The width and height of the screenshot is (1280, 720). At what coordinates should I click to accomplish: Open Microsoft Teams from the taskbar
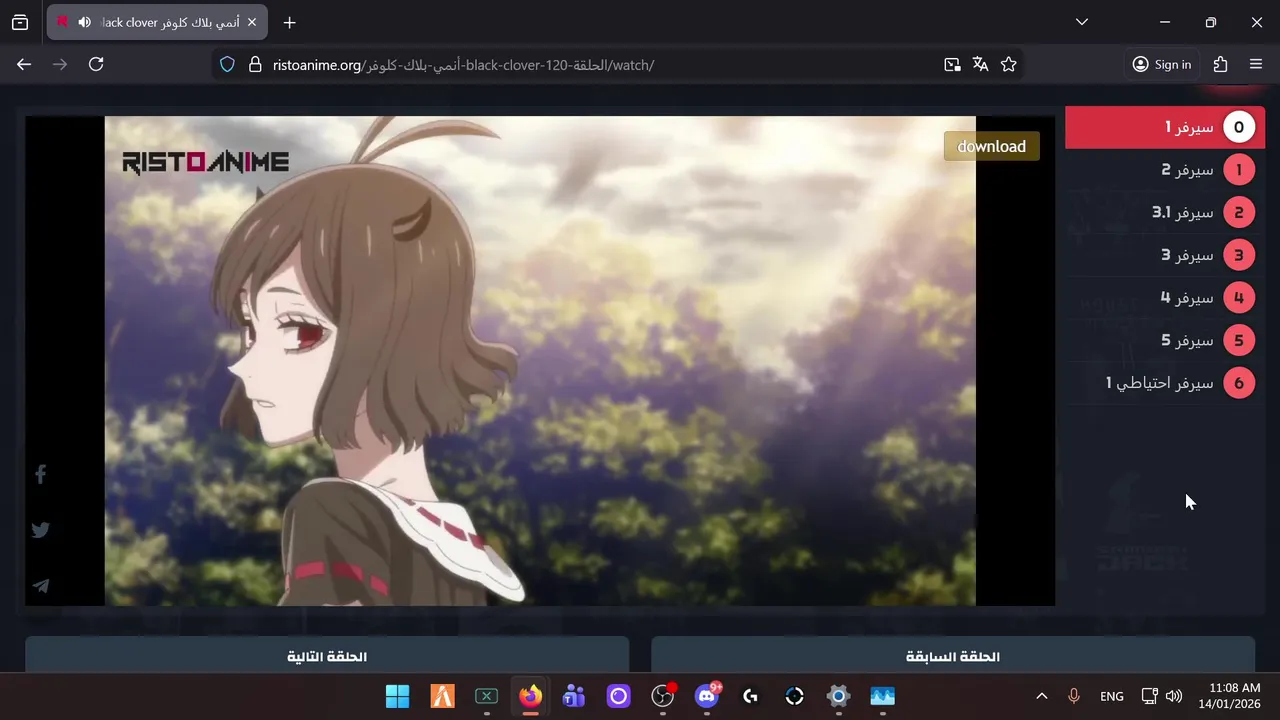[574, 696]
